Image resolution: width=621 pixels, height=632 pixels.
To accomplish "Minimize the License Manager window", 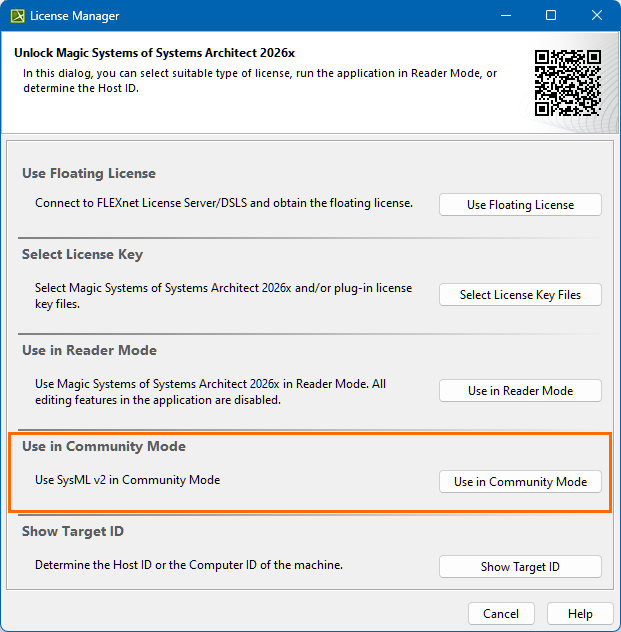I will click(x=506, y=16).
